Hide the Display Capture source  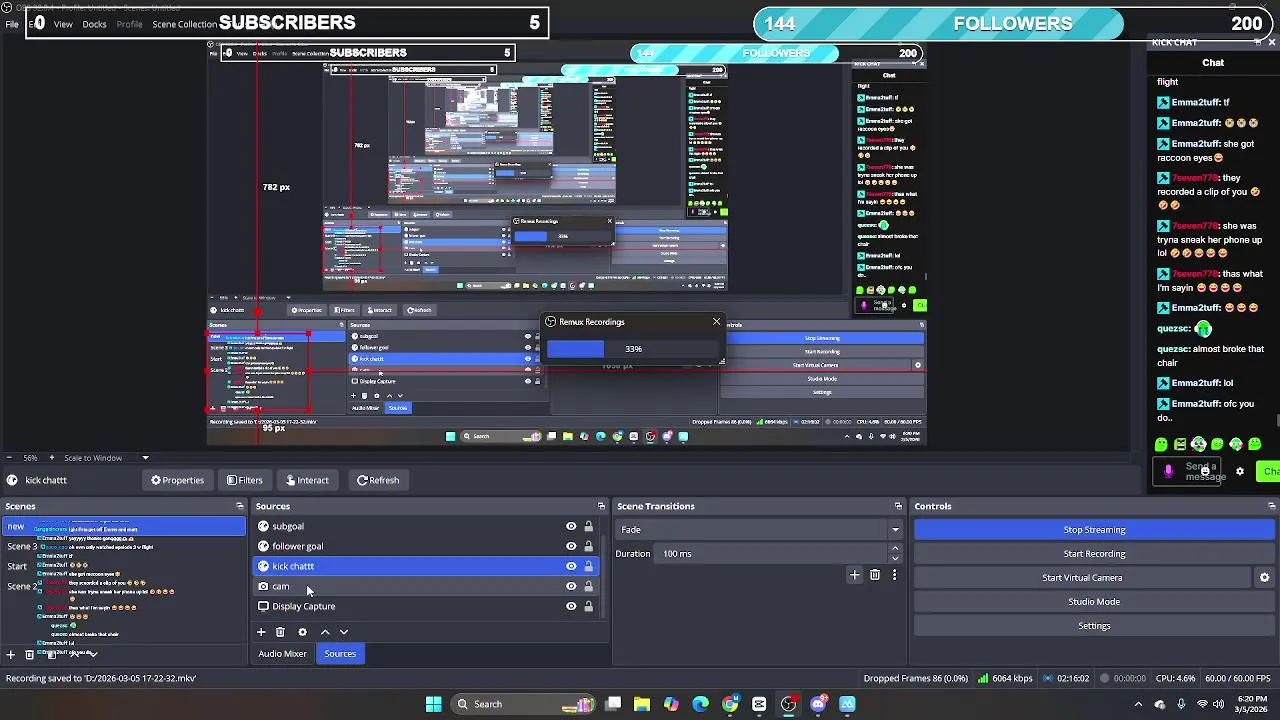click(571, 606)
